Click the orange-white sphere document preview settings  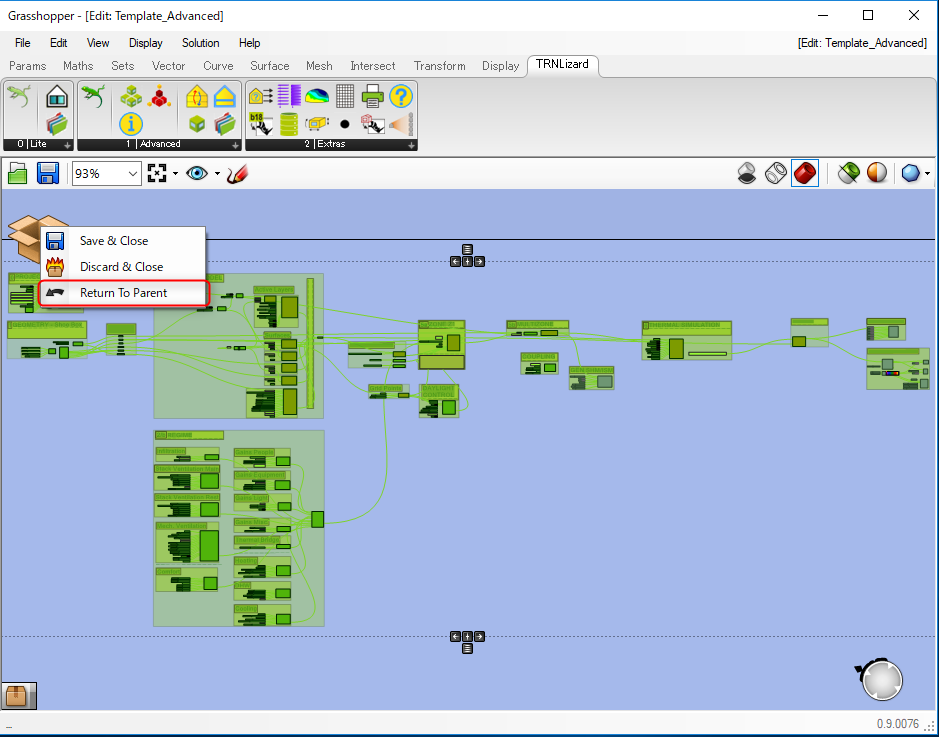click(877, 174)
